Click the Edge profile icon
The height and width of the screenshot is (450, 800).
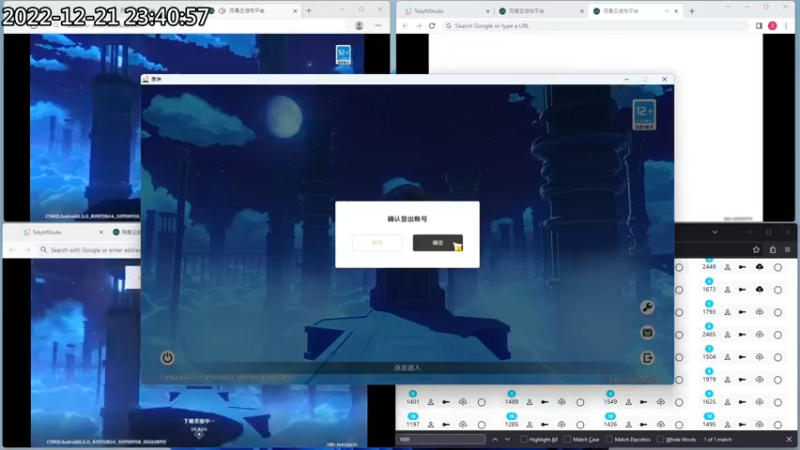359,26
